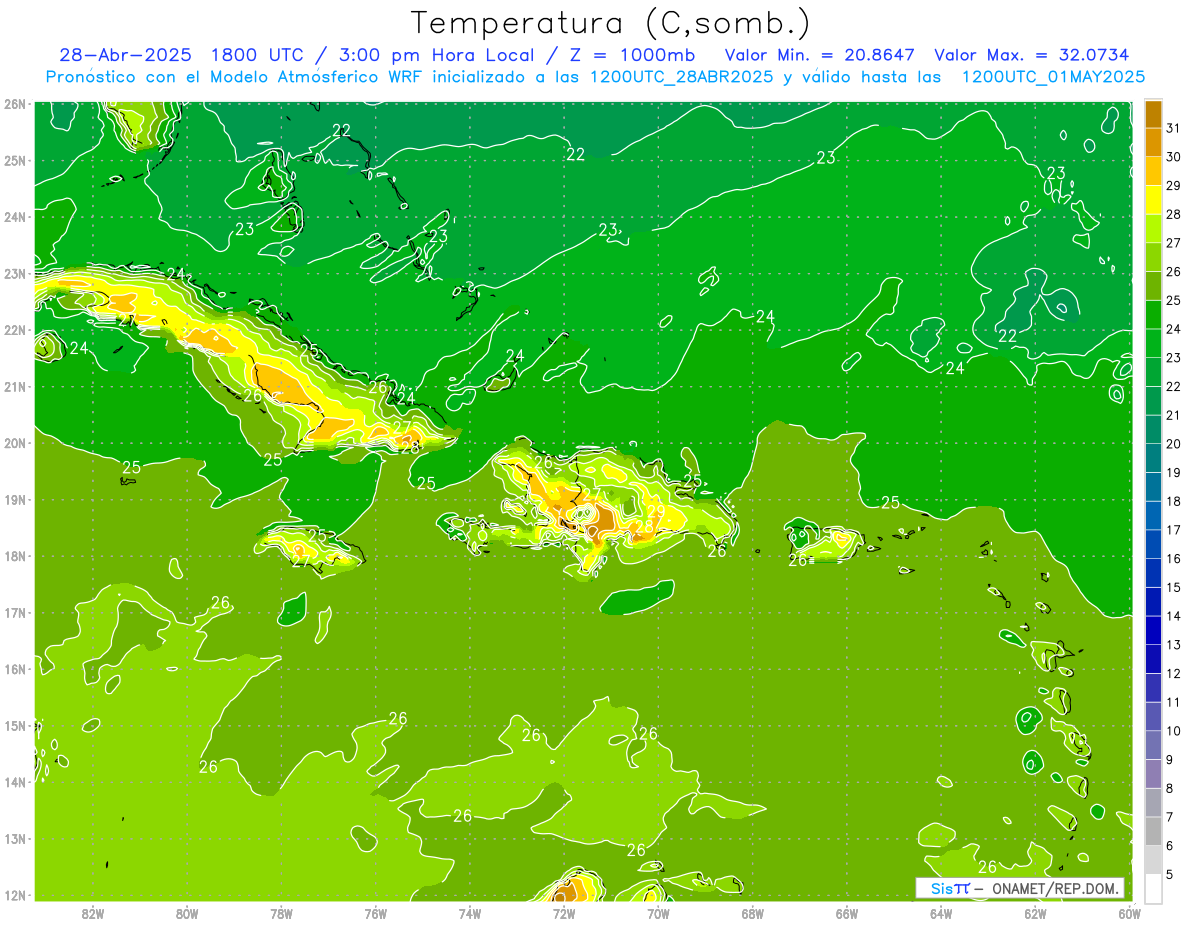
Task: Pick the white swatch below legend value 5
Action: click(1153, 887)
